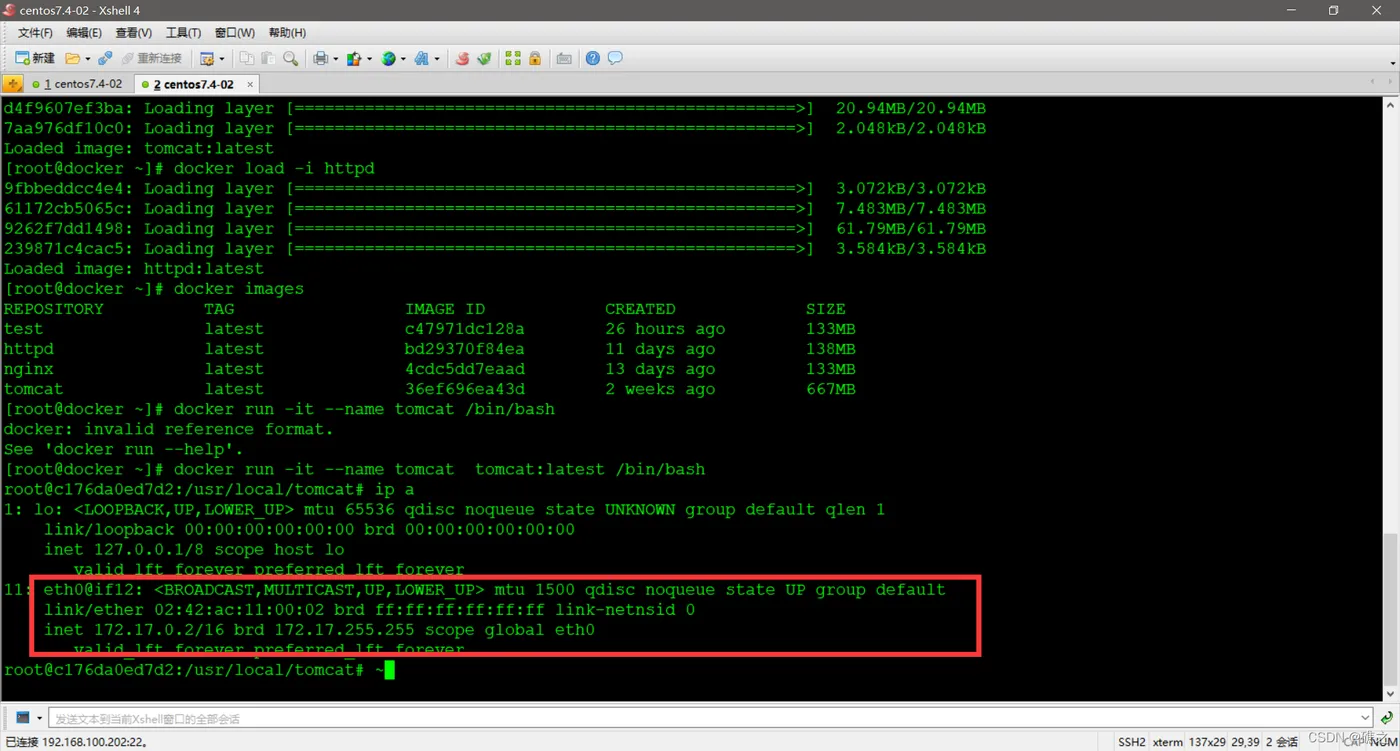Image resolution: width=1400 pixels, height=751 pixels.
Task: Open the 窗口(W) menu
Action: [234, 33]
